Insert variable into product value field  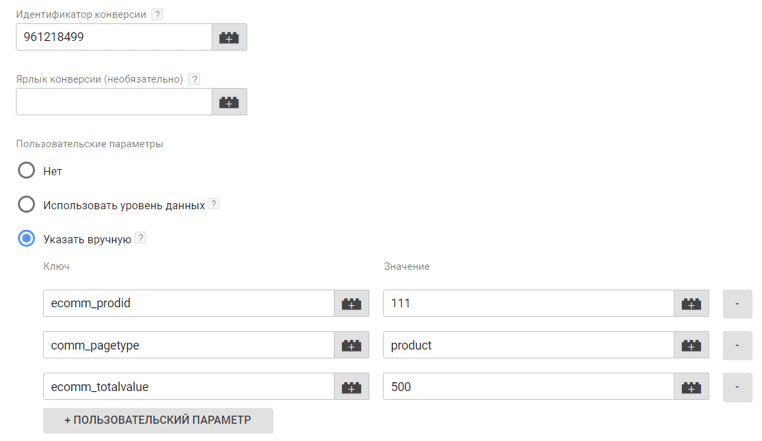pyautogui.click(x=691, y=345)
